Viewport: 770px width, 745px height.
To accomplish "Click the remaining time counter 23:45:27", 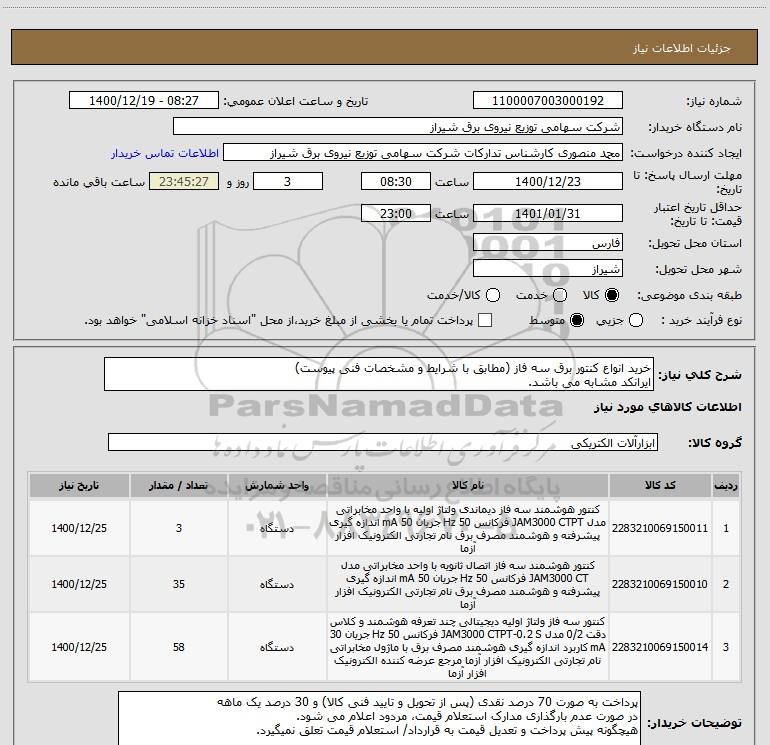I will pyautogui.click(x=184, y=181).
